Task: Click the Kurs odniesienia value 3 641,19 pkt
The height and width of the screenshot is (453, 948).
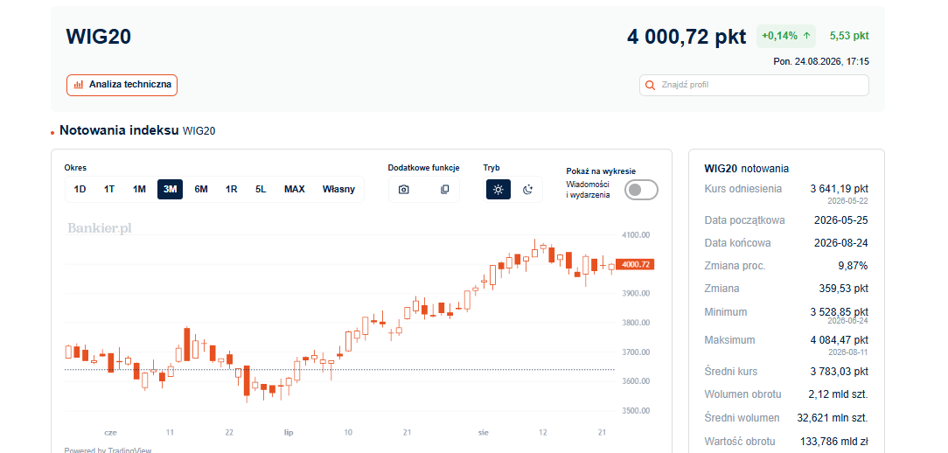Action: coord(839,189)
